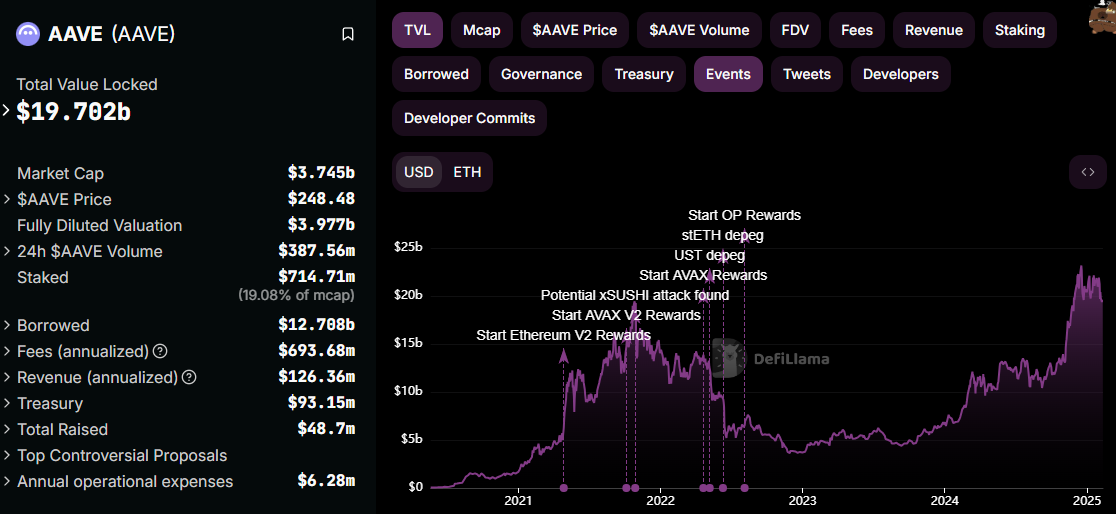Toggle the TVL chart metric
The width and height of the screenshot is (1116, 514).
tap(418, 30)
